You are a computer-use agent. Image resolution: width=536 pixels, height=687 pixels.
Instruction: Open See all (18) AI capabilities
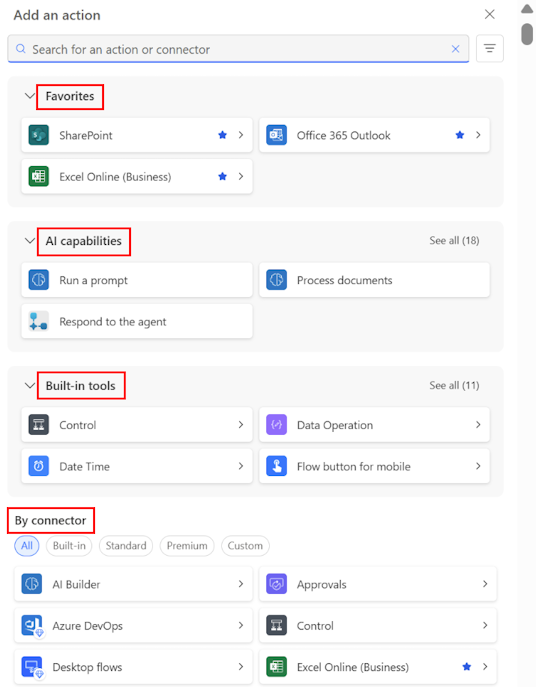[454, 241]
